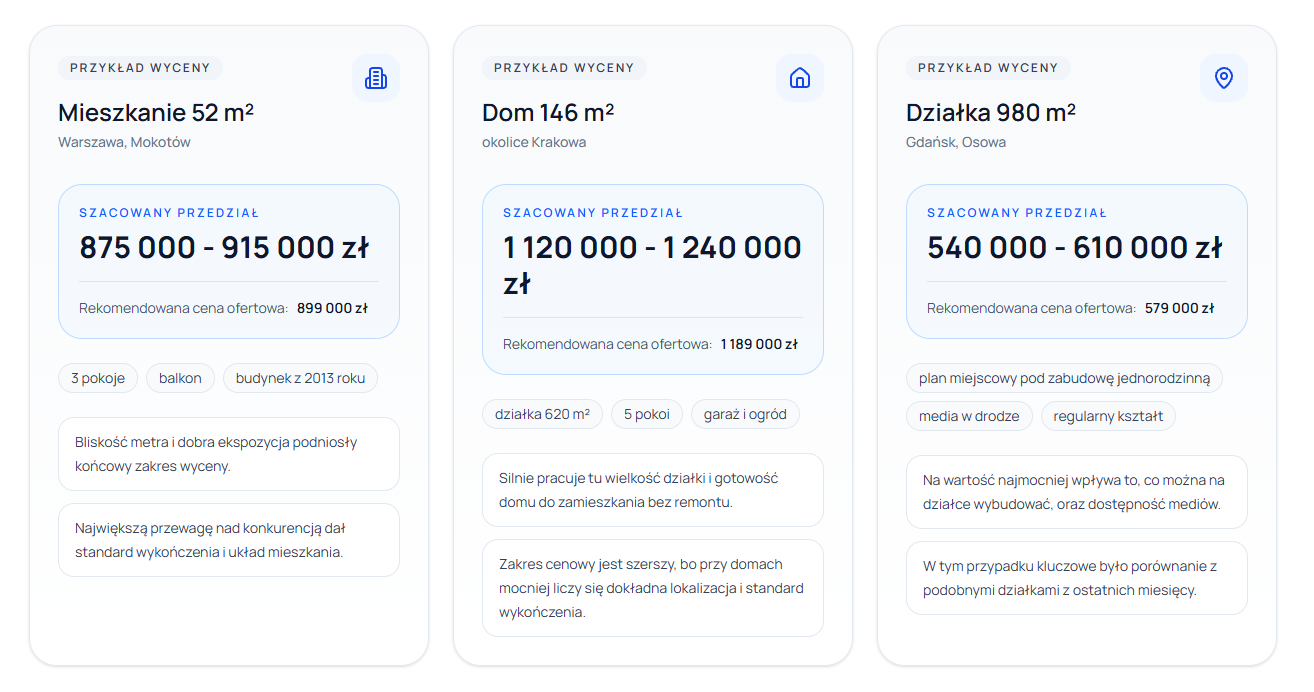Screen dimensions: 1314x692
Task: Click the note about porównanie z podobnymi działkami
Action: (x=1077, y=578)
